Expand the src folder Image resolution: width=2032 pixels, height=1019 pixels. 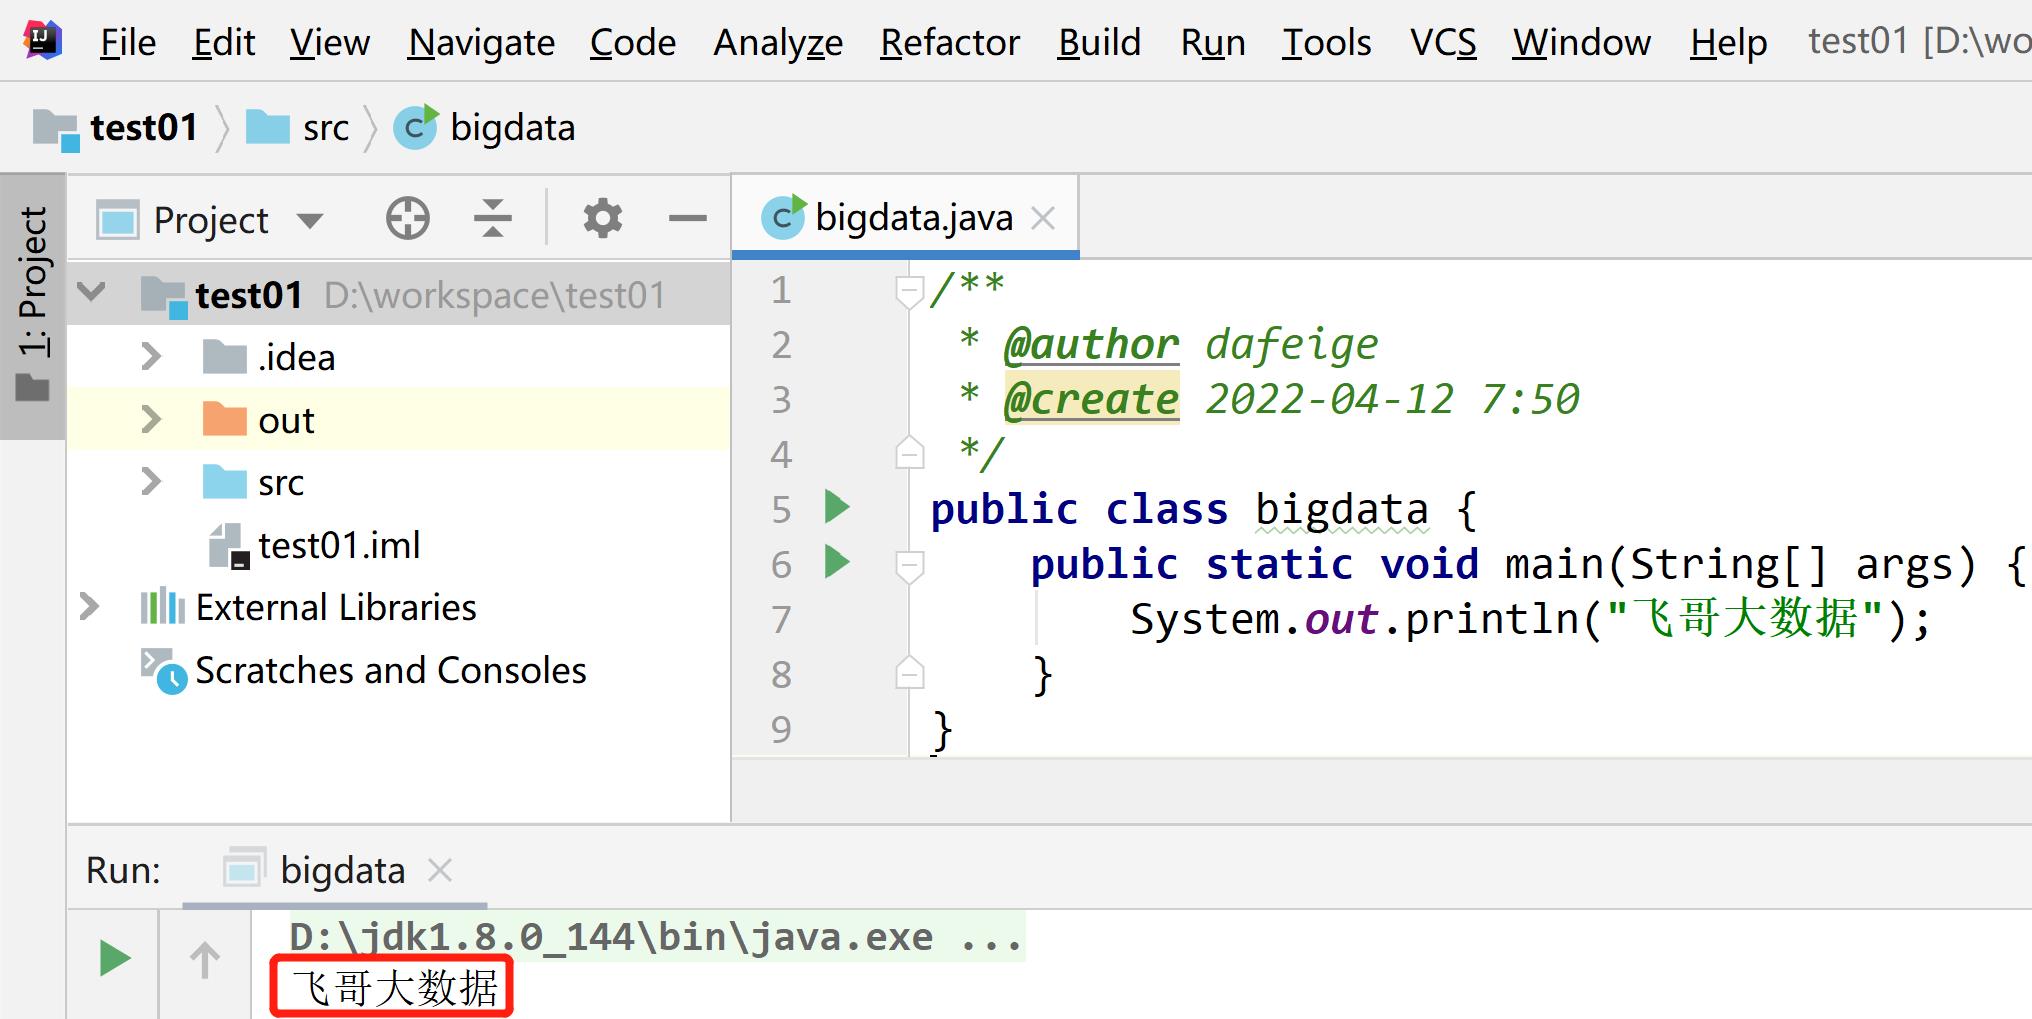151,482
